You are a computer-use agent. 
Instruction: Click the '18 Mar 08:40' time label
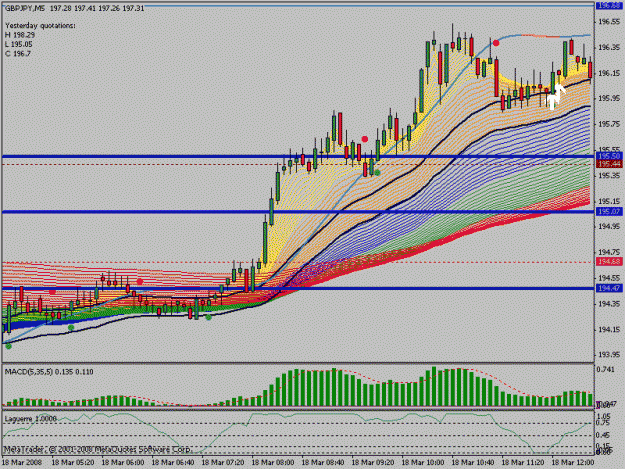pos(323,462)
